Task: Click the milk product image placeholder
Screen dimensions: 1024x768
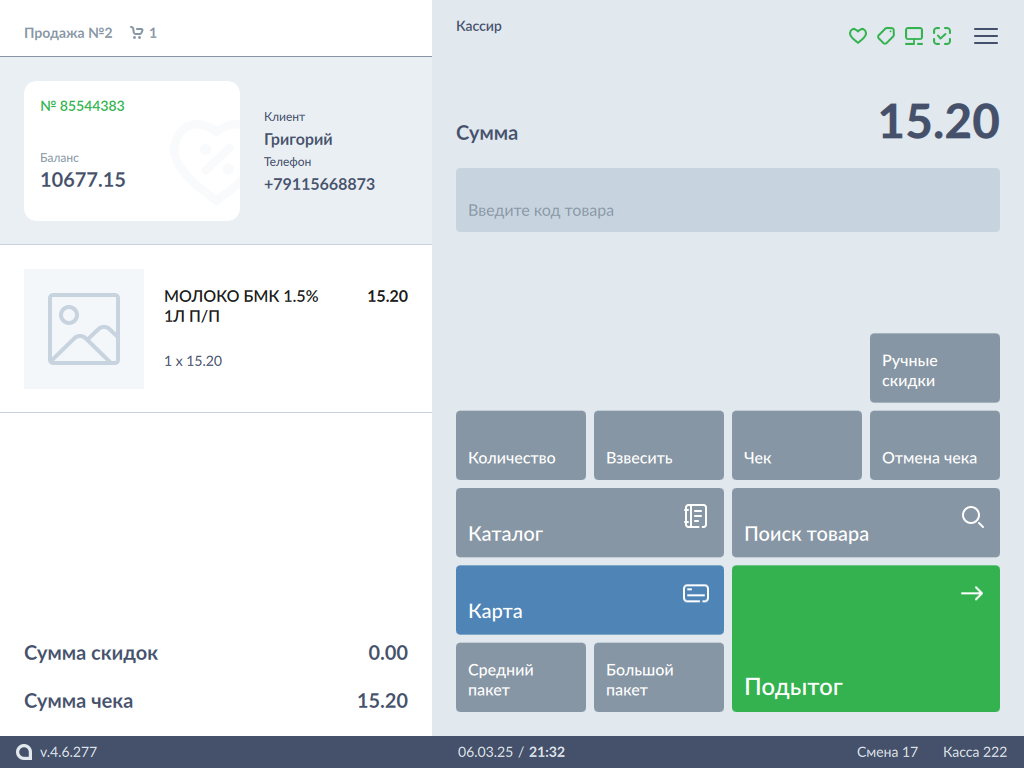Action: point(84,329)
